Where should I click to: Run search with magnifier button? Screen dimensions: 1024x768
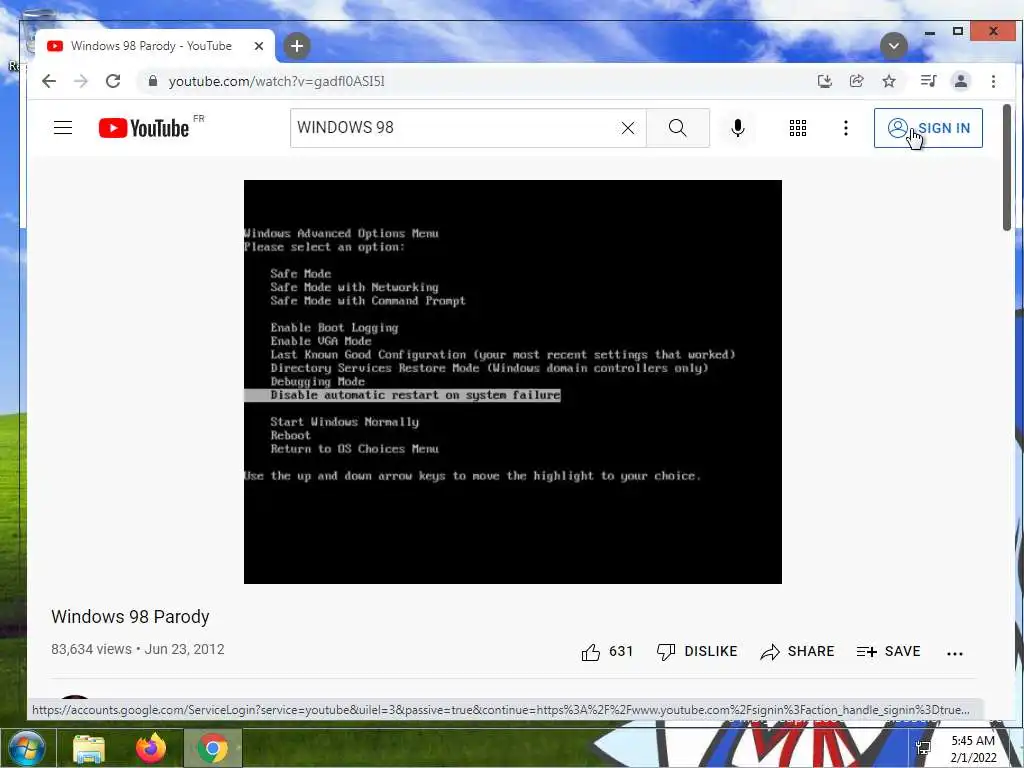(x=678, y=128)
